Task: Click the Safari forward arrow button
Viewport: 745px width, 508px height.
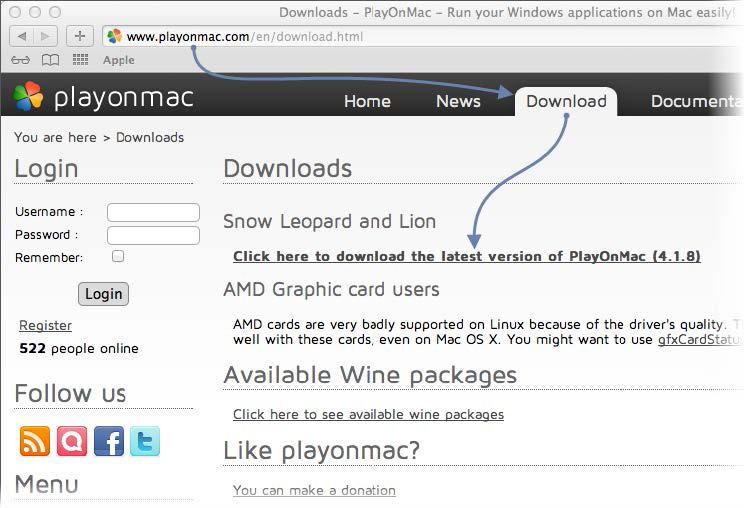Action: (x=46, y=36)
